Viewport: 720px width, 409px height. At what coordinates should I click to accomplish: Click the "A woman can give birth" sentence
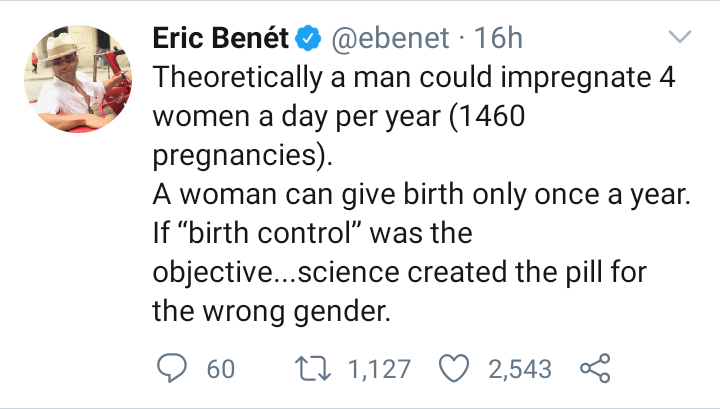coord(421,196)
